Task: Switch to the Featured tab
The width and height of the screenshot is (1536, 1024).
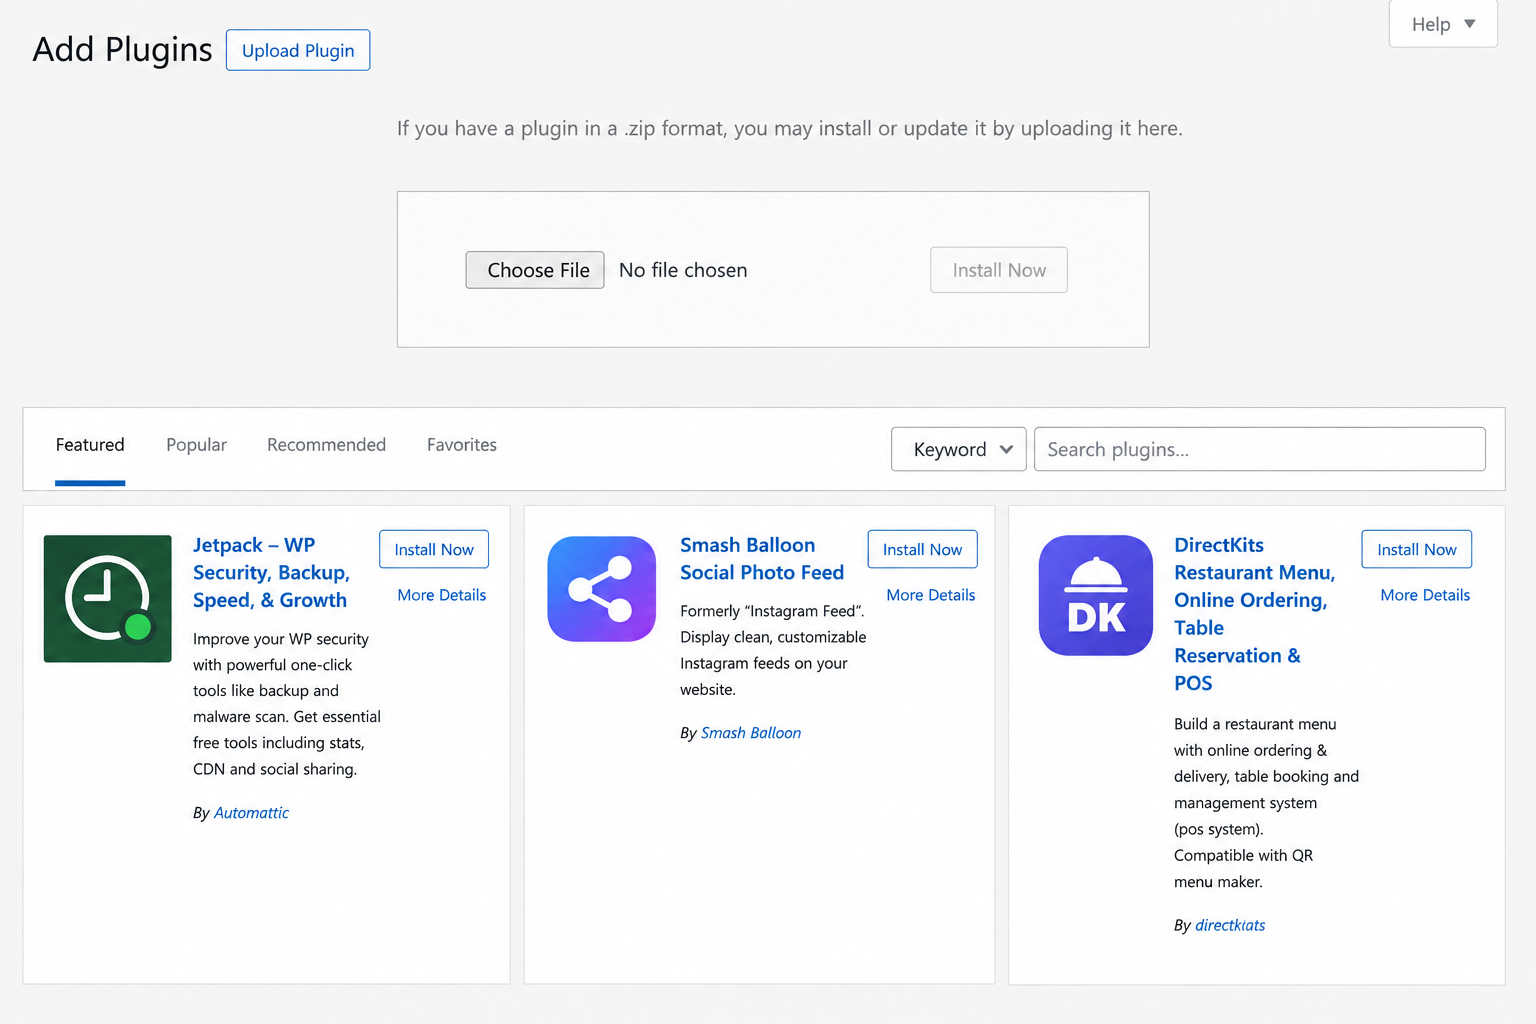Action: (x=90, y=445)
